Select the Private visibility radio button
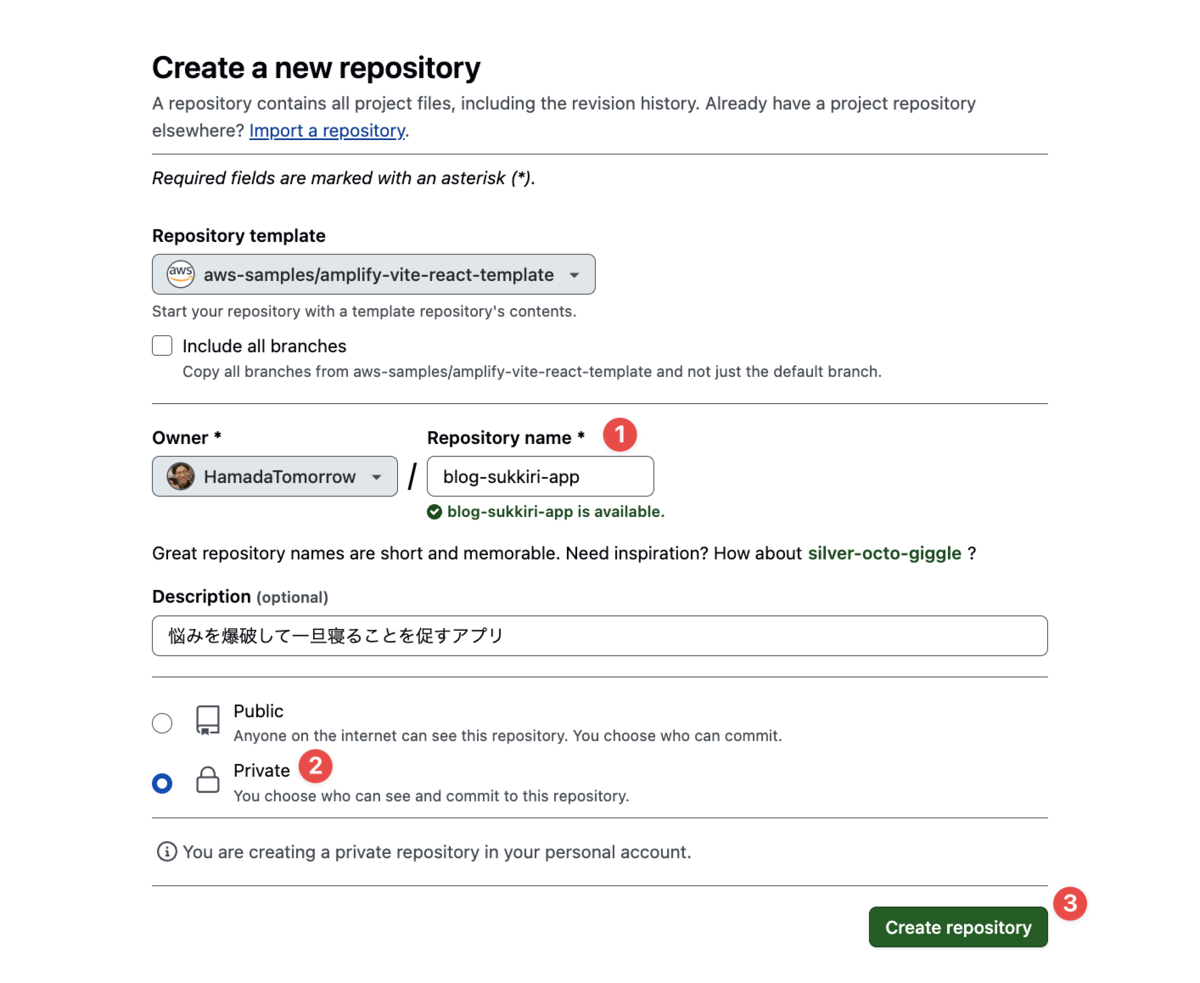Viewport: 1200px width, 983px height. (162, 783)
